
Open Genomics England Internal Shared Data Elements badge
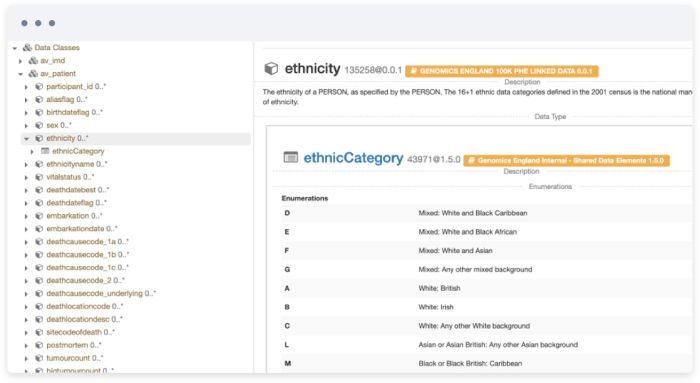pyautogui.click(x=566, y=160)
